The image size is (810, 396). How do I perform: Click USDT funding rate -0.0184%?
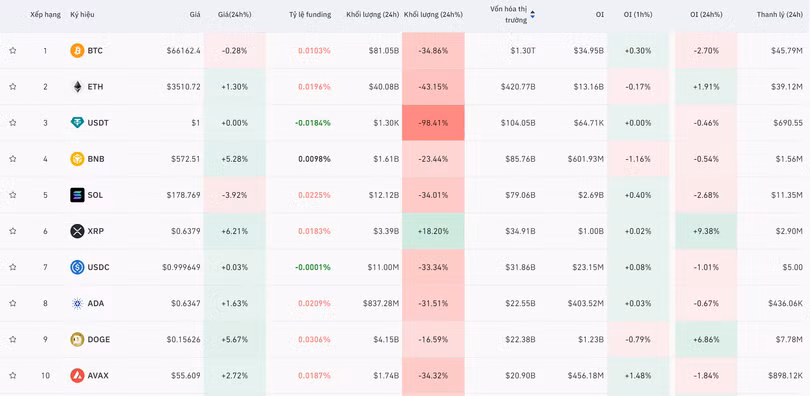point(313,123)
